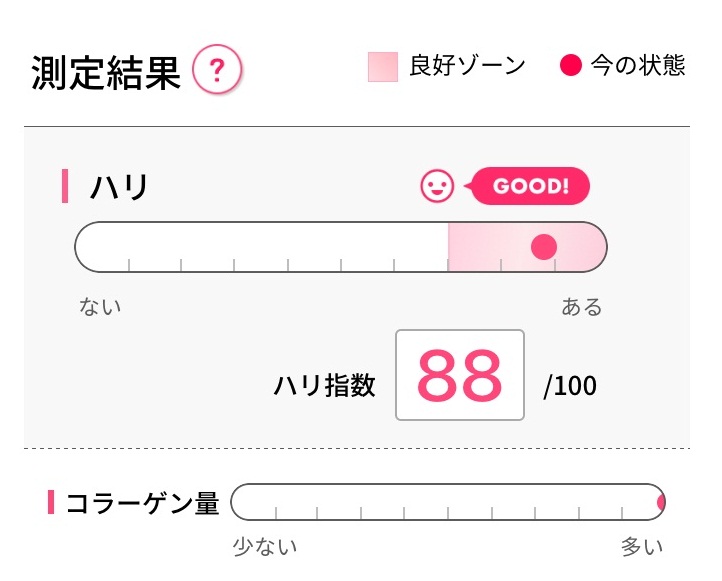722x581 pixels.
Task: Click the 88 score box
Action: (x=460, y=375)
